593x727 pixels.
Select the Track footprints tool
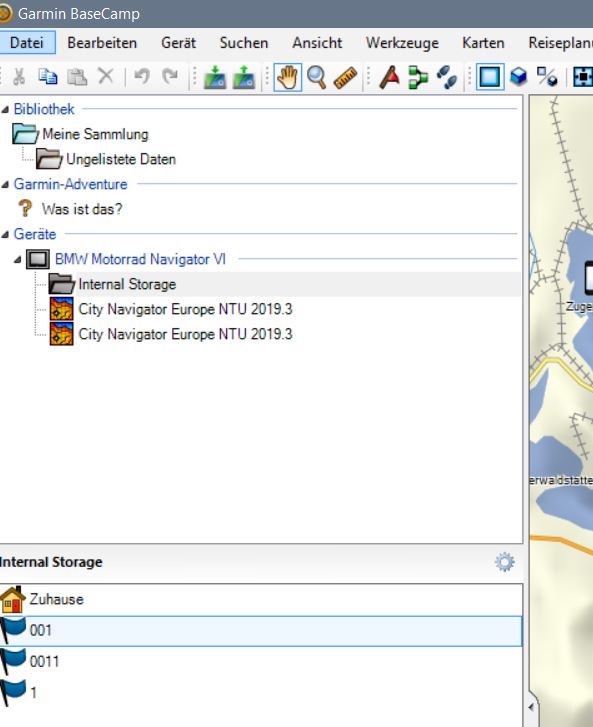[x=447, y=77]
